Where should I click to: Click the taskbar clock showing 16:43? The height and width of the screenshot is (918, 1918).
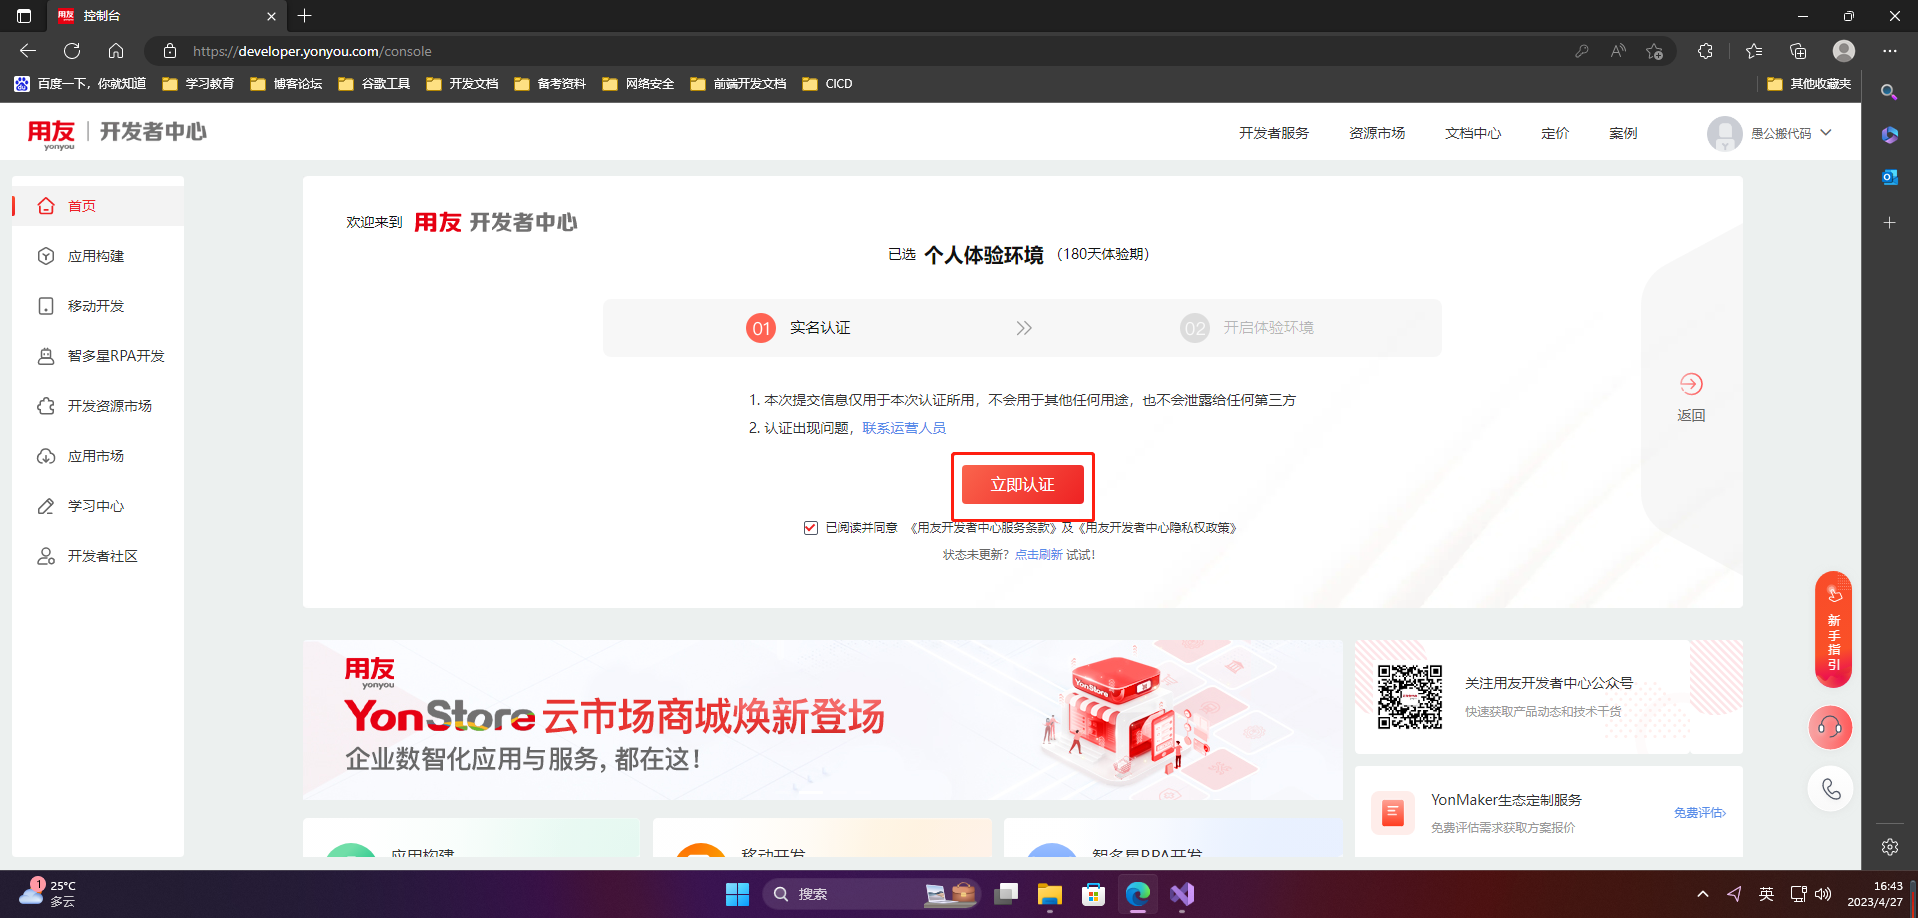[1875, 894]
